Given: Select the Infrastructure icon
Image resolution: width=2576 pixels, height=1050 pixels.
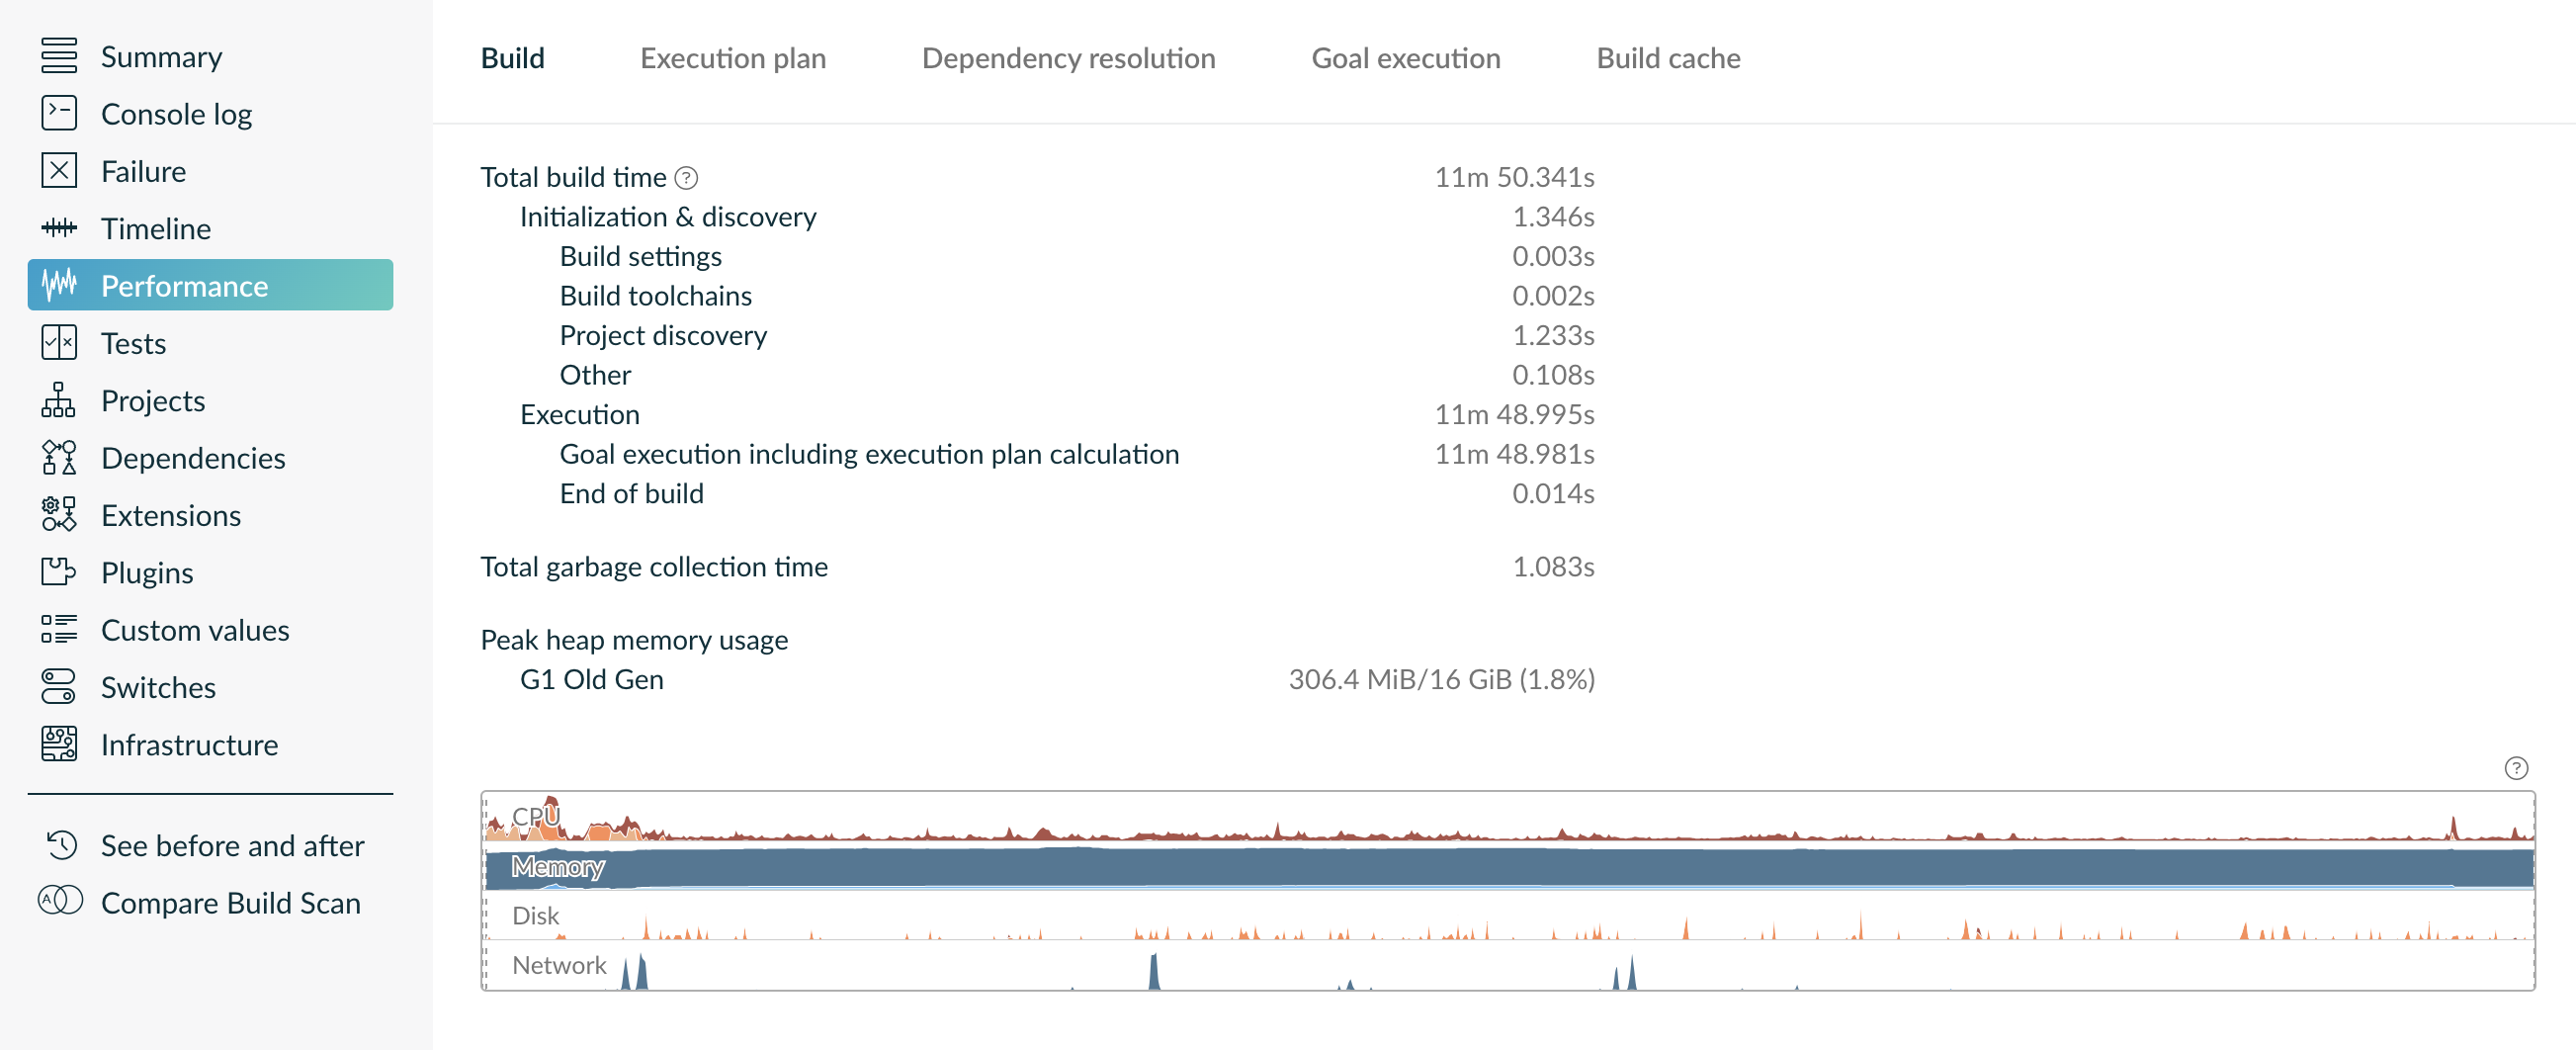Looking at the screenshot, I should 59,744.
